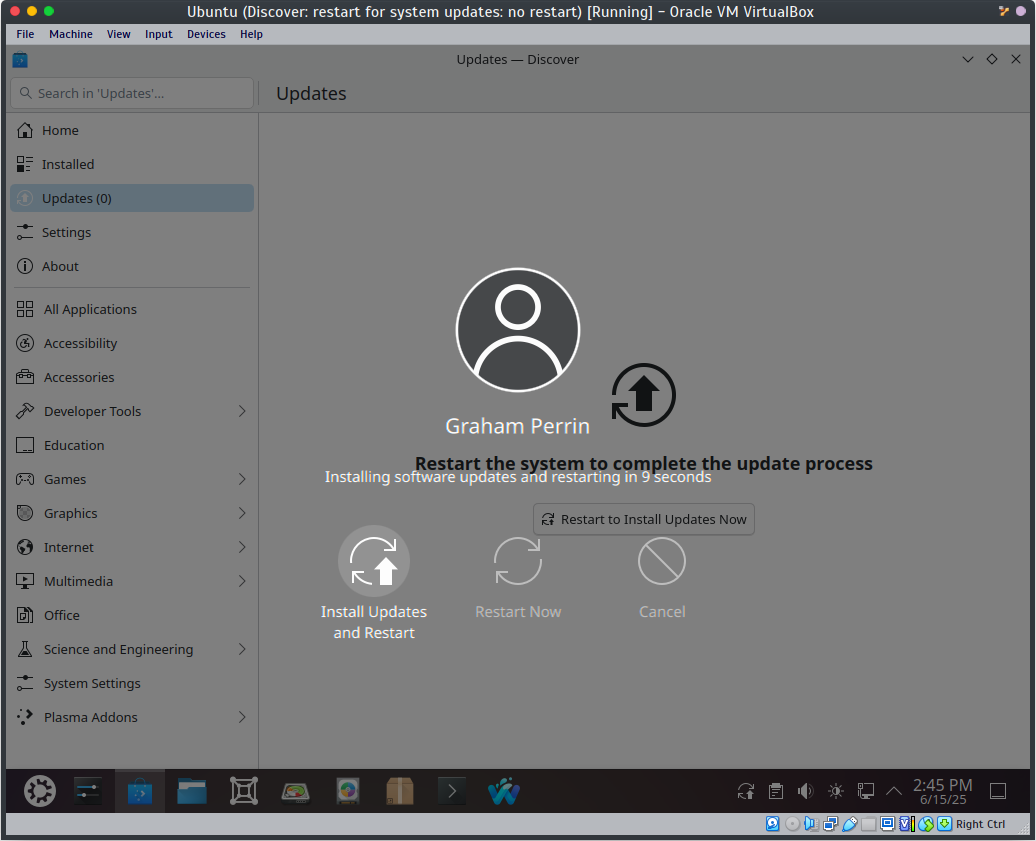The width and height of the screenshot is (1036, 841).
Task: Choose the Restart Now option
Action: [518, 578]
